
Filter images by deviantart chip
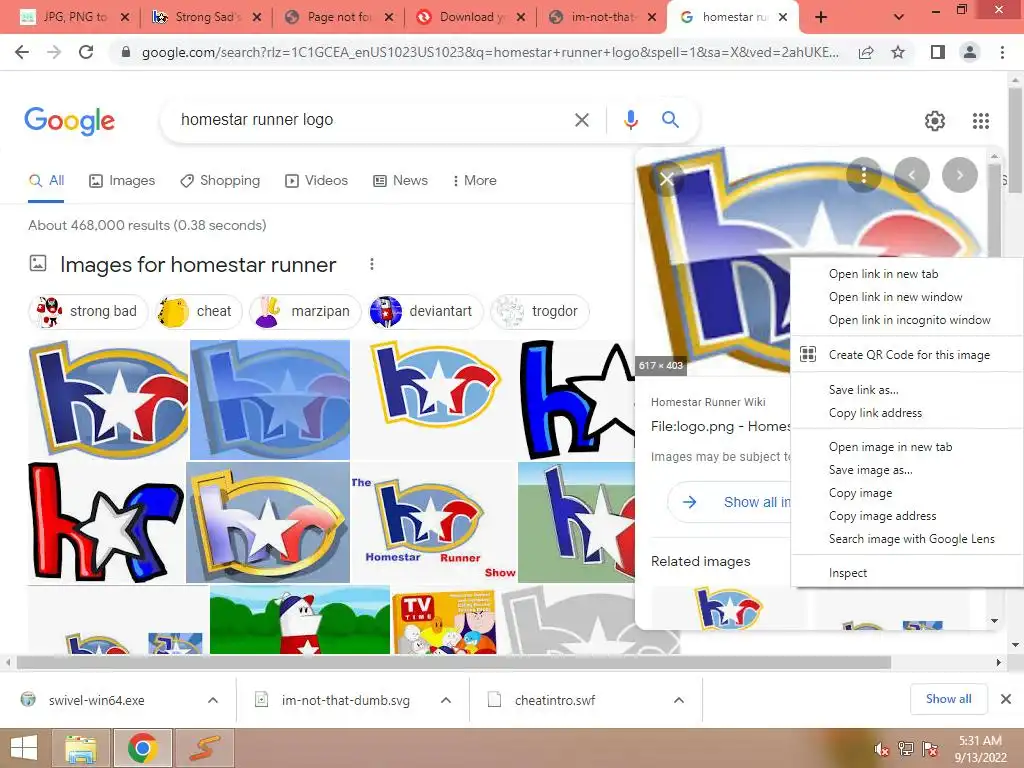[x=425, y=312]
